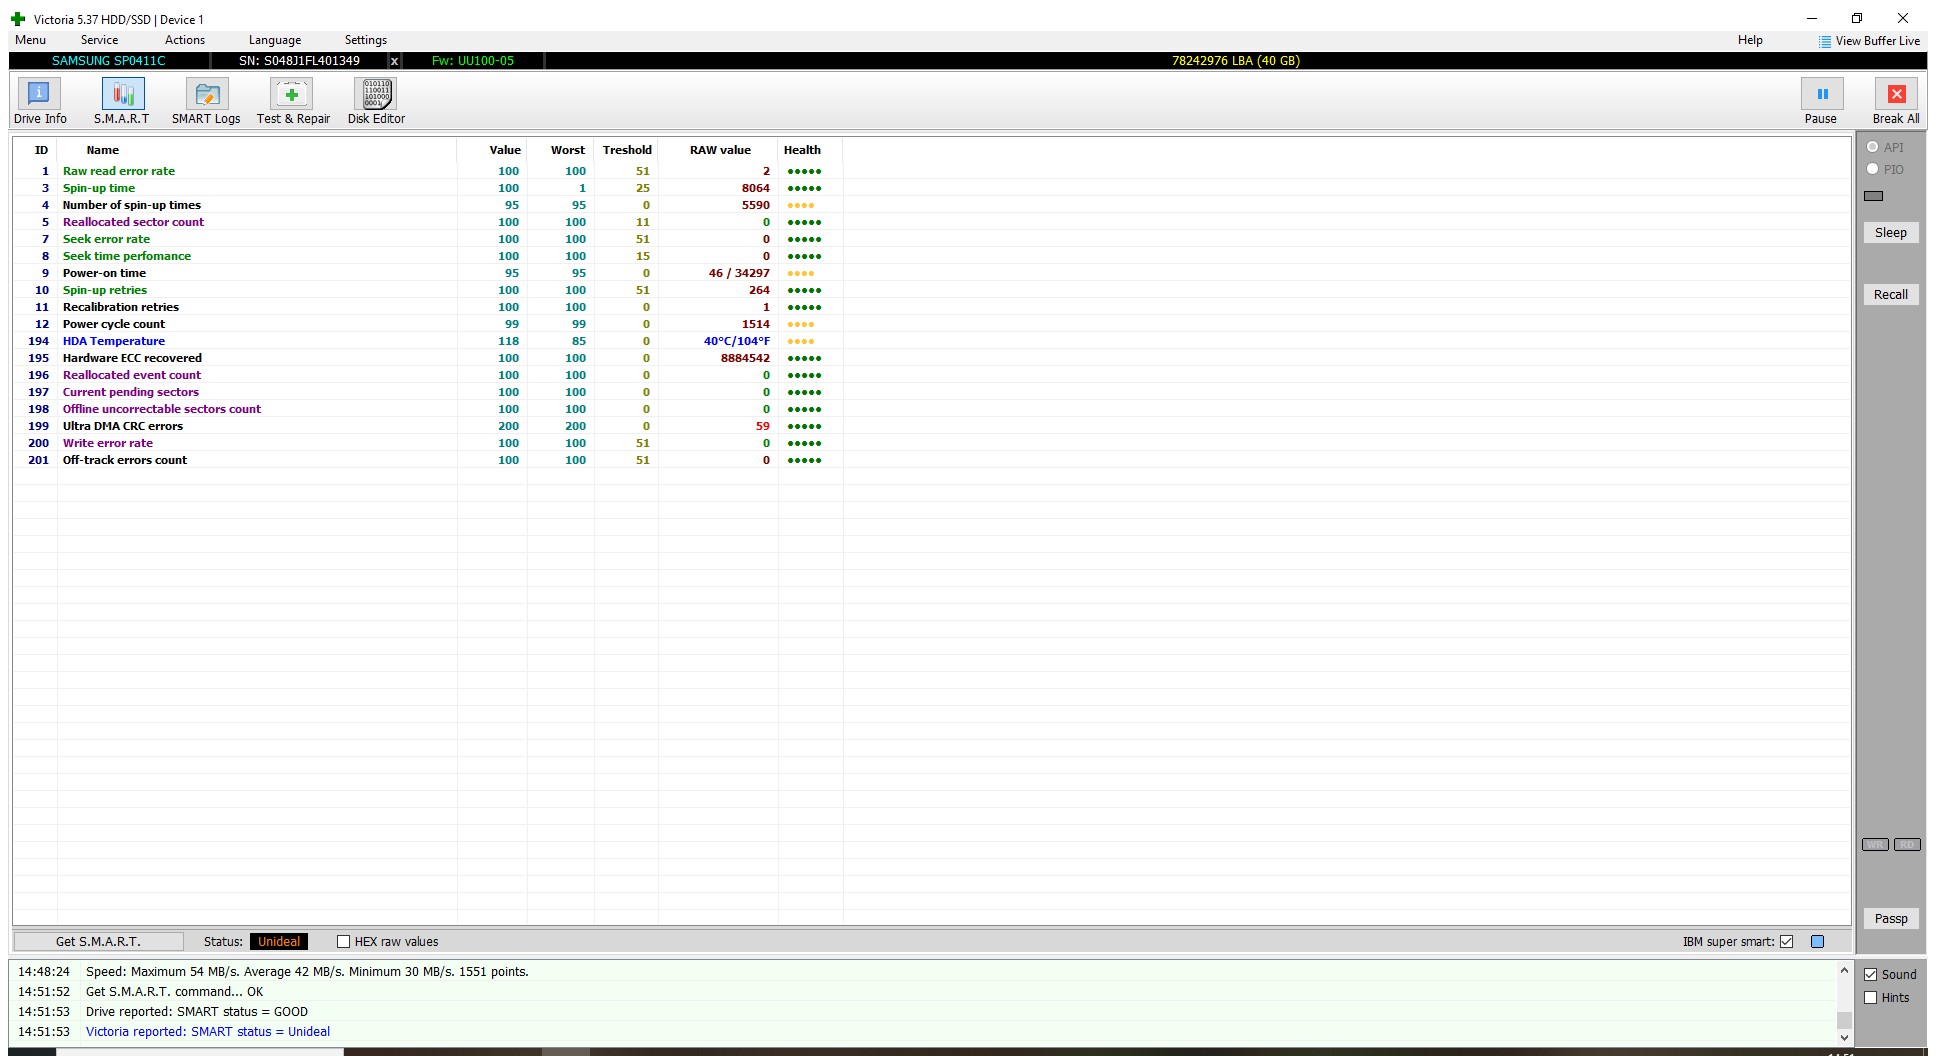Screen dimensions: 1936x1056
Task: Enable HEX raw values
Action: point(343,942)
